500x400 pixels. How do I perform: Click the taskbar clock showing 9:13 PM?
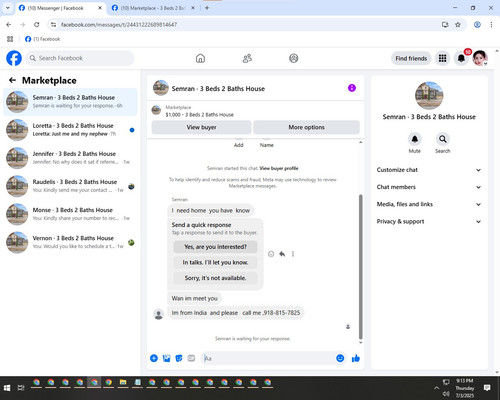(465, 388)
